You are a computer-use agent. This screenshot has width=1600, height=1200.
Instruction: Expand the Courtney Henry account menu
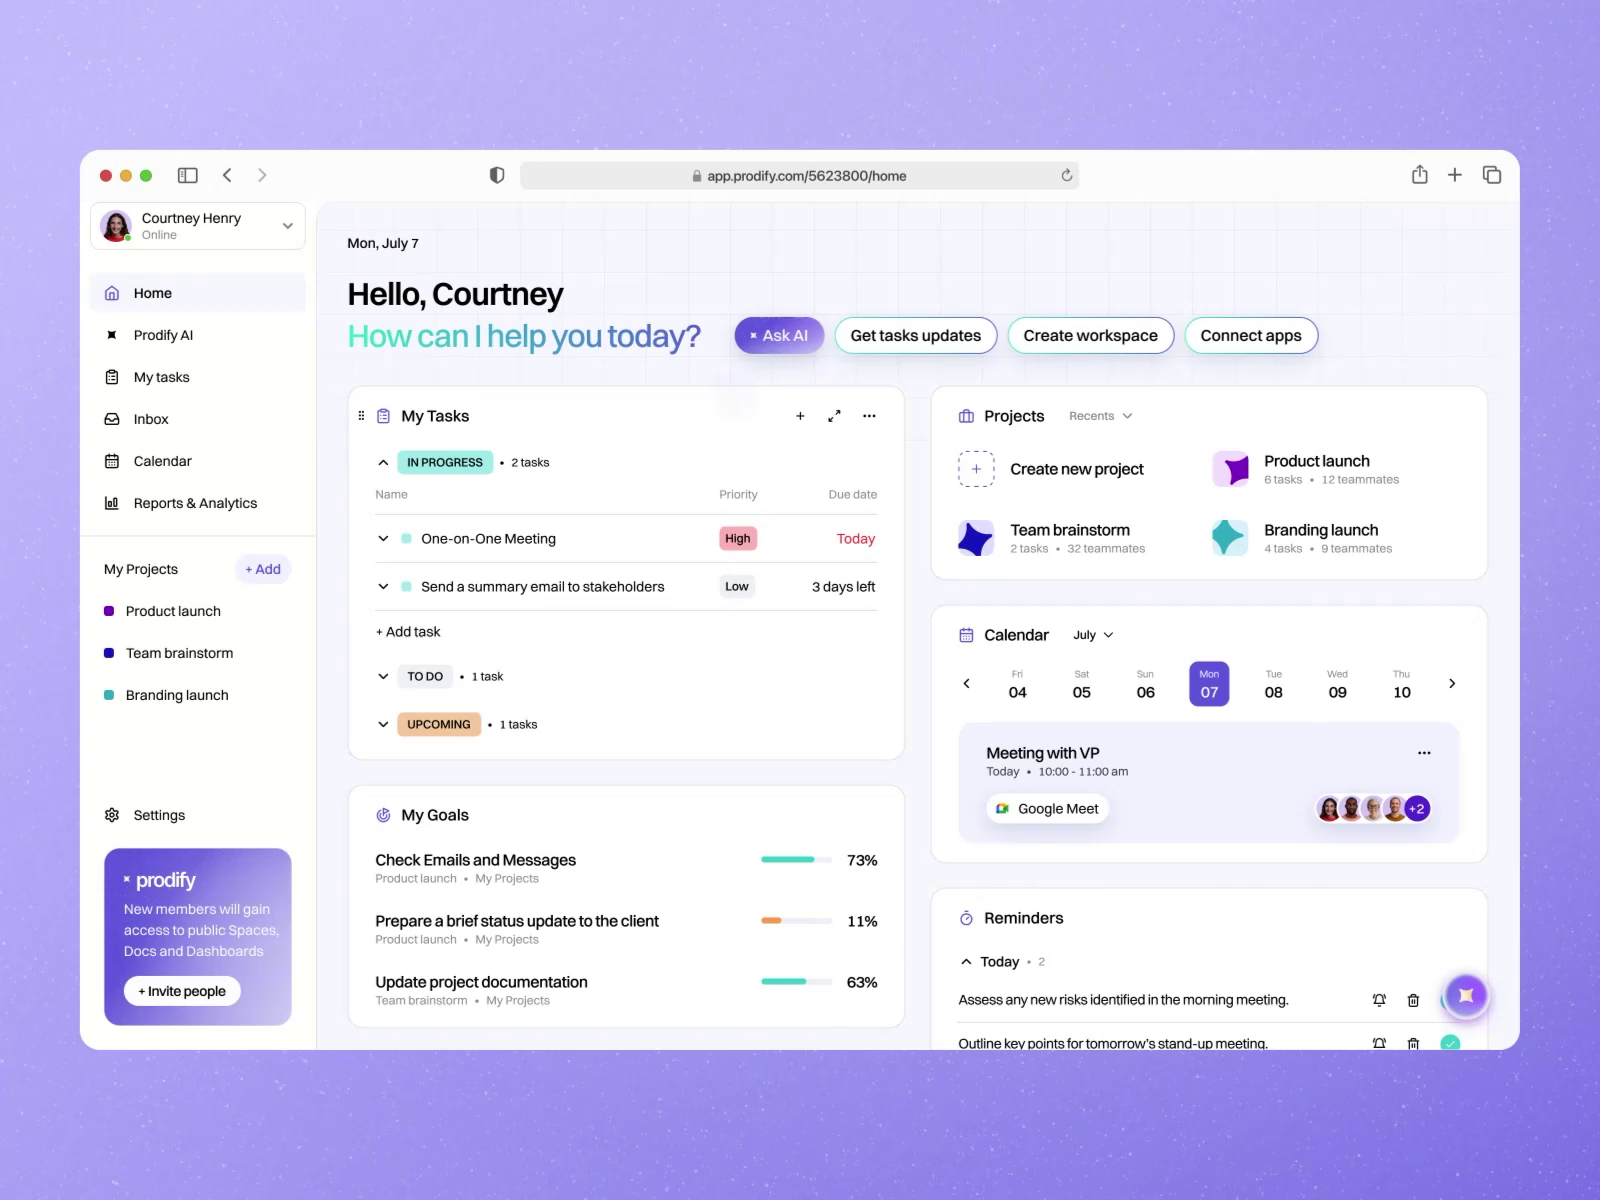pyautogui.click(x=287, y=226)
